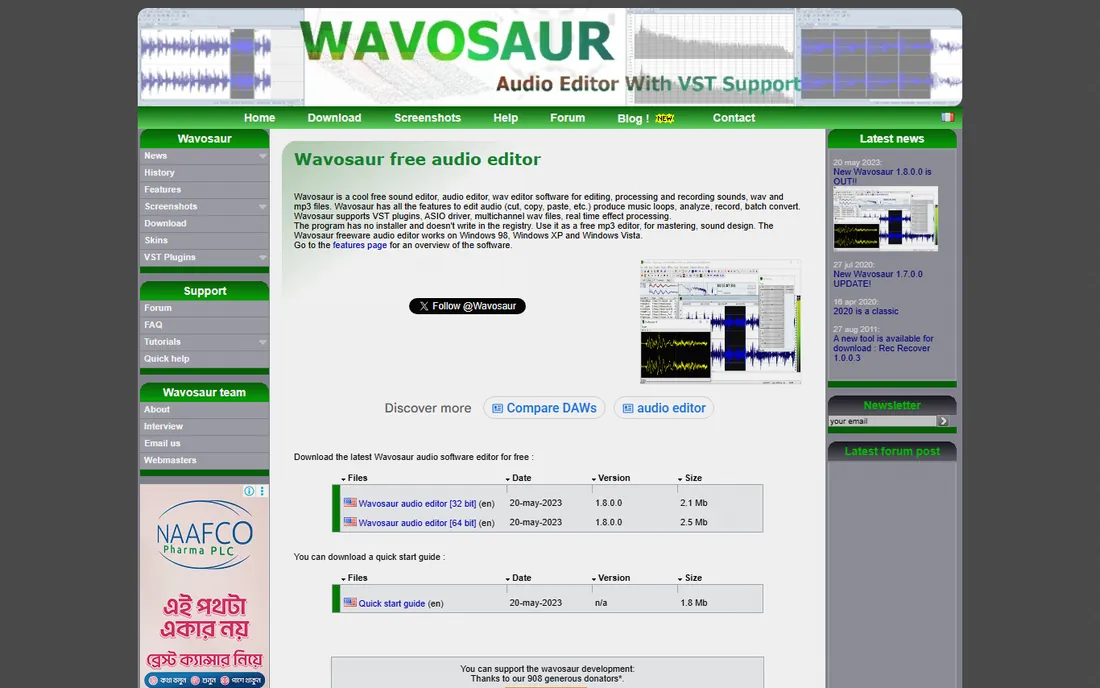This screenshot has width=1100, height=688.
Task: Click the French flag language icon
Action: coord(948,117)
